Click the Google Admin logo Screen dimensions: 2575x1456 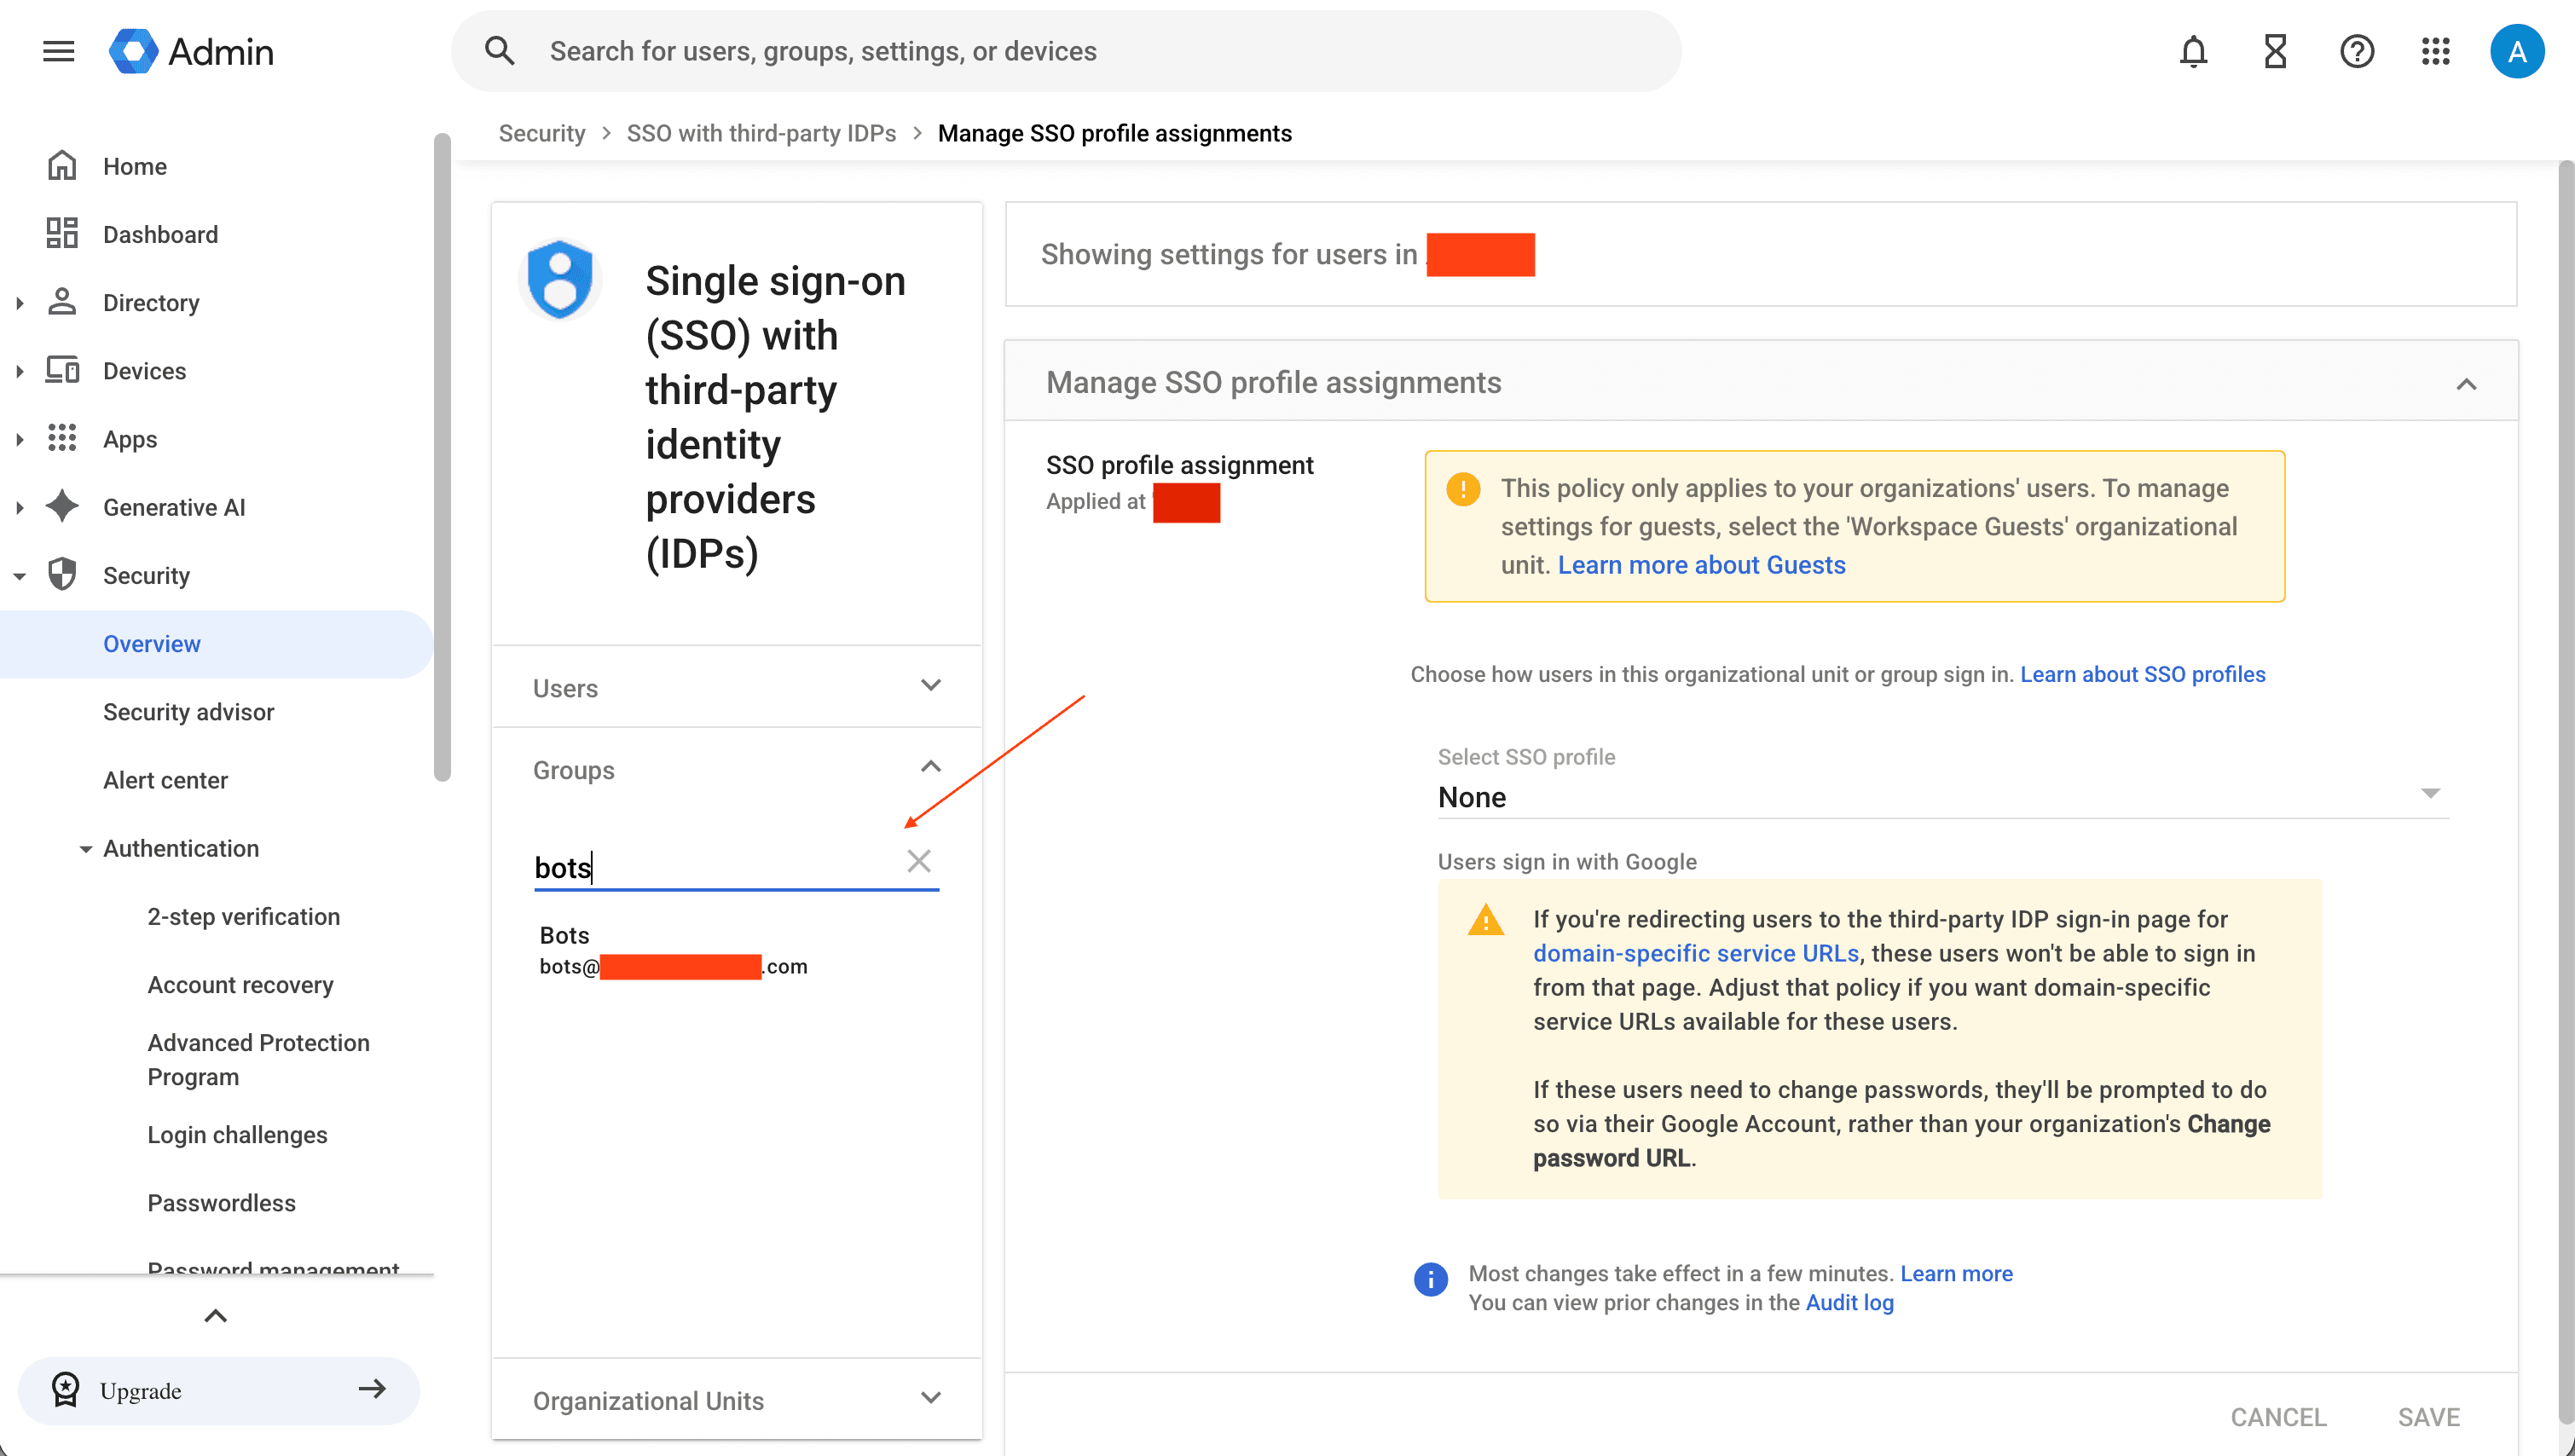(x=191, y=51)
